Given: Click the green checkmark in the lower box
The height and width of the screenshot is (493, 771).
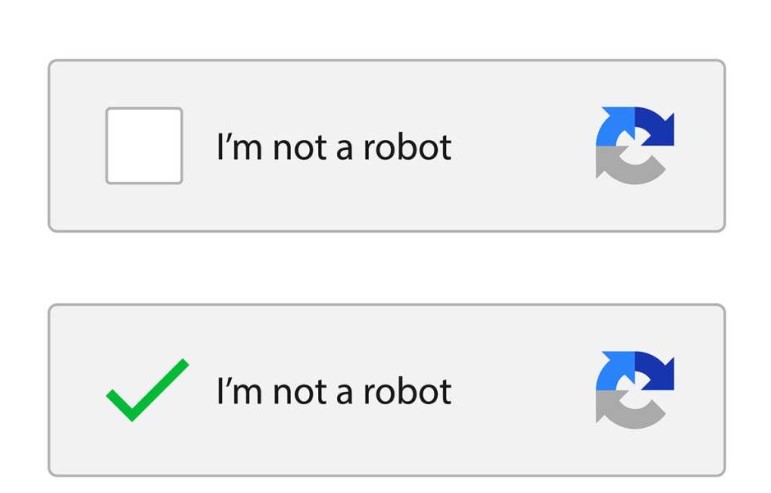Looking at the screenshot, I should (146, 389).
